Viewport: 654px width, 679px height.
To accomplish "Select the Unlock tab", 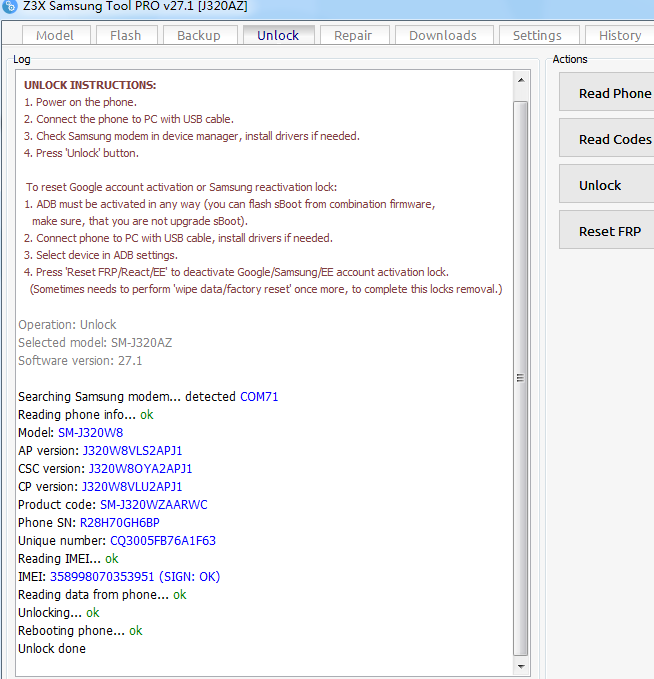I will (278, 35).
